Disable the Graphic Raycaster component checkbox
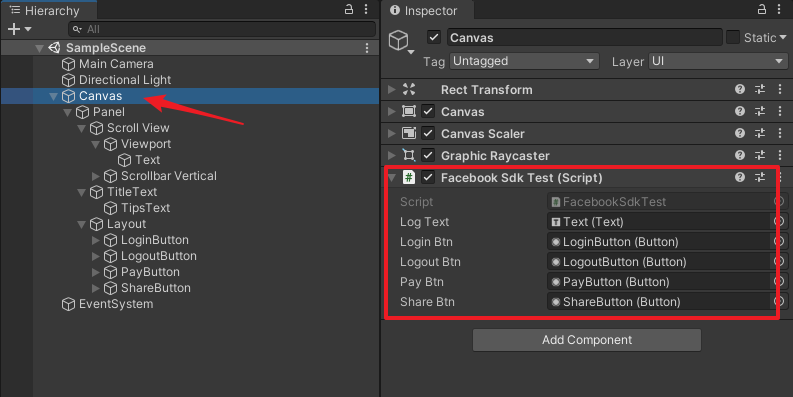The width and height of the screenshot is (793, 397). point(428,155)
